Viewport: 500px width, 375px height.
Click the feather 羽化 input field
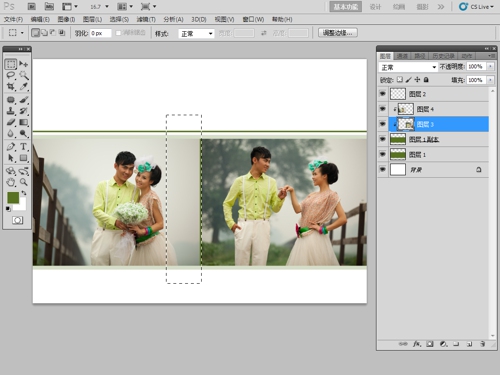[100, 33]
